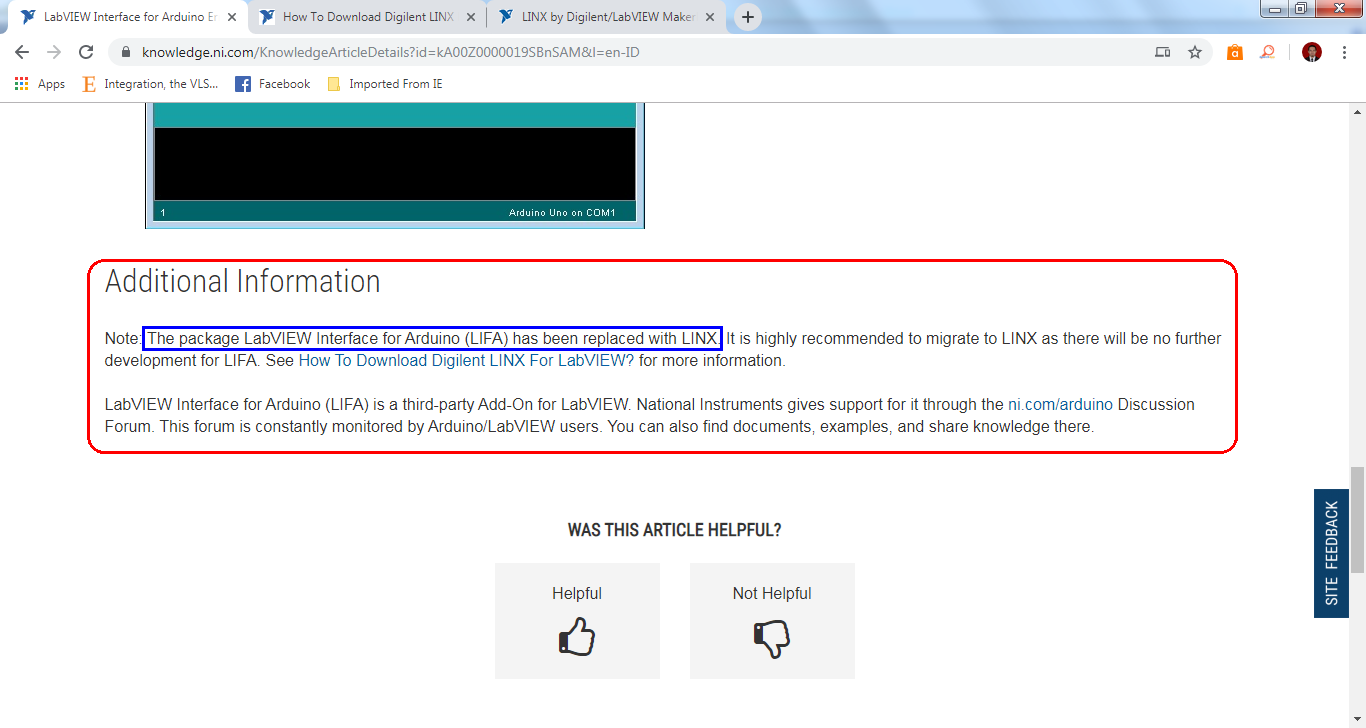1366x728 pixels.
Task: Reload the current page
Action: coord(86,52)
